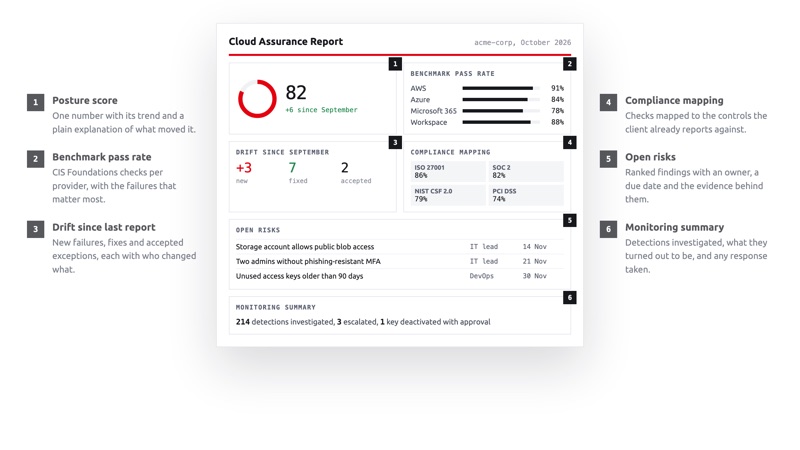Screen dimensions: 800x450
Task: Click the 78% value for Microsoft 365
Action: click(557, 111)
